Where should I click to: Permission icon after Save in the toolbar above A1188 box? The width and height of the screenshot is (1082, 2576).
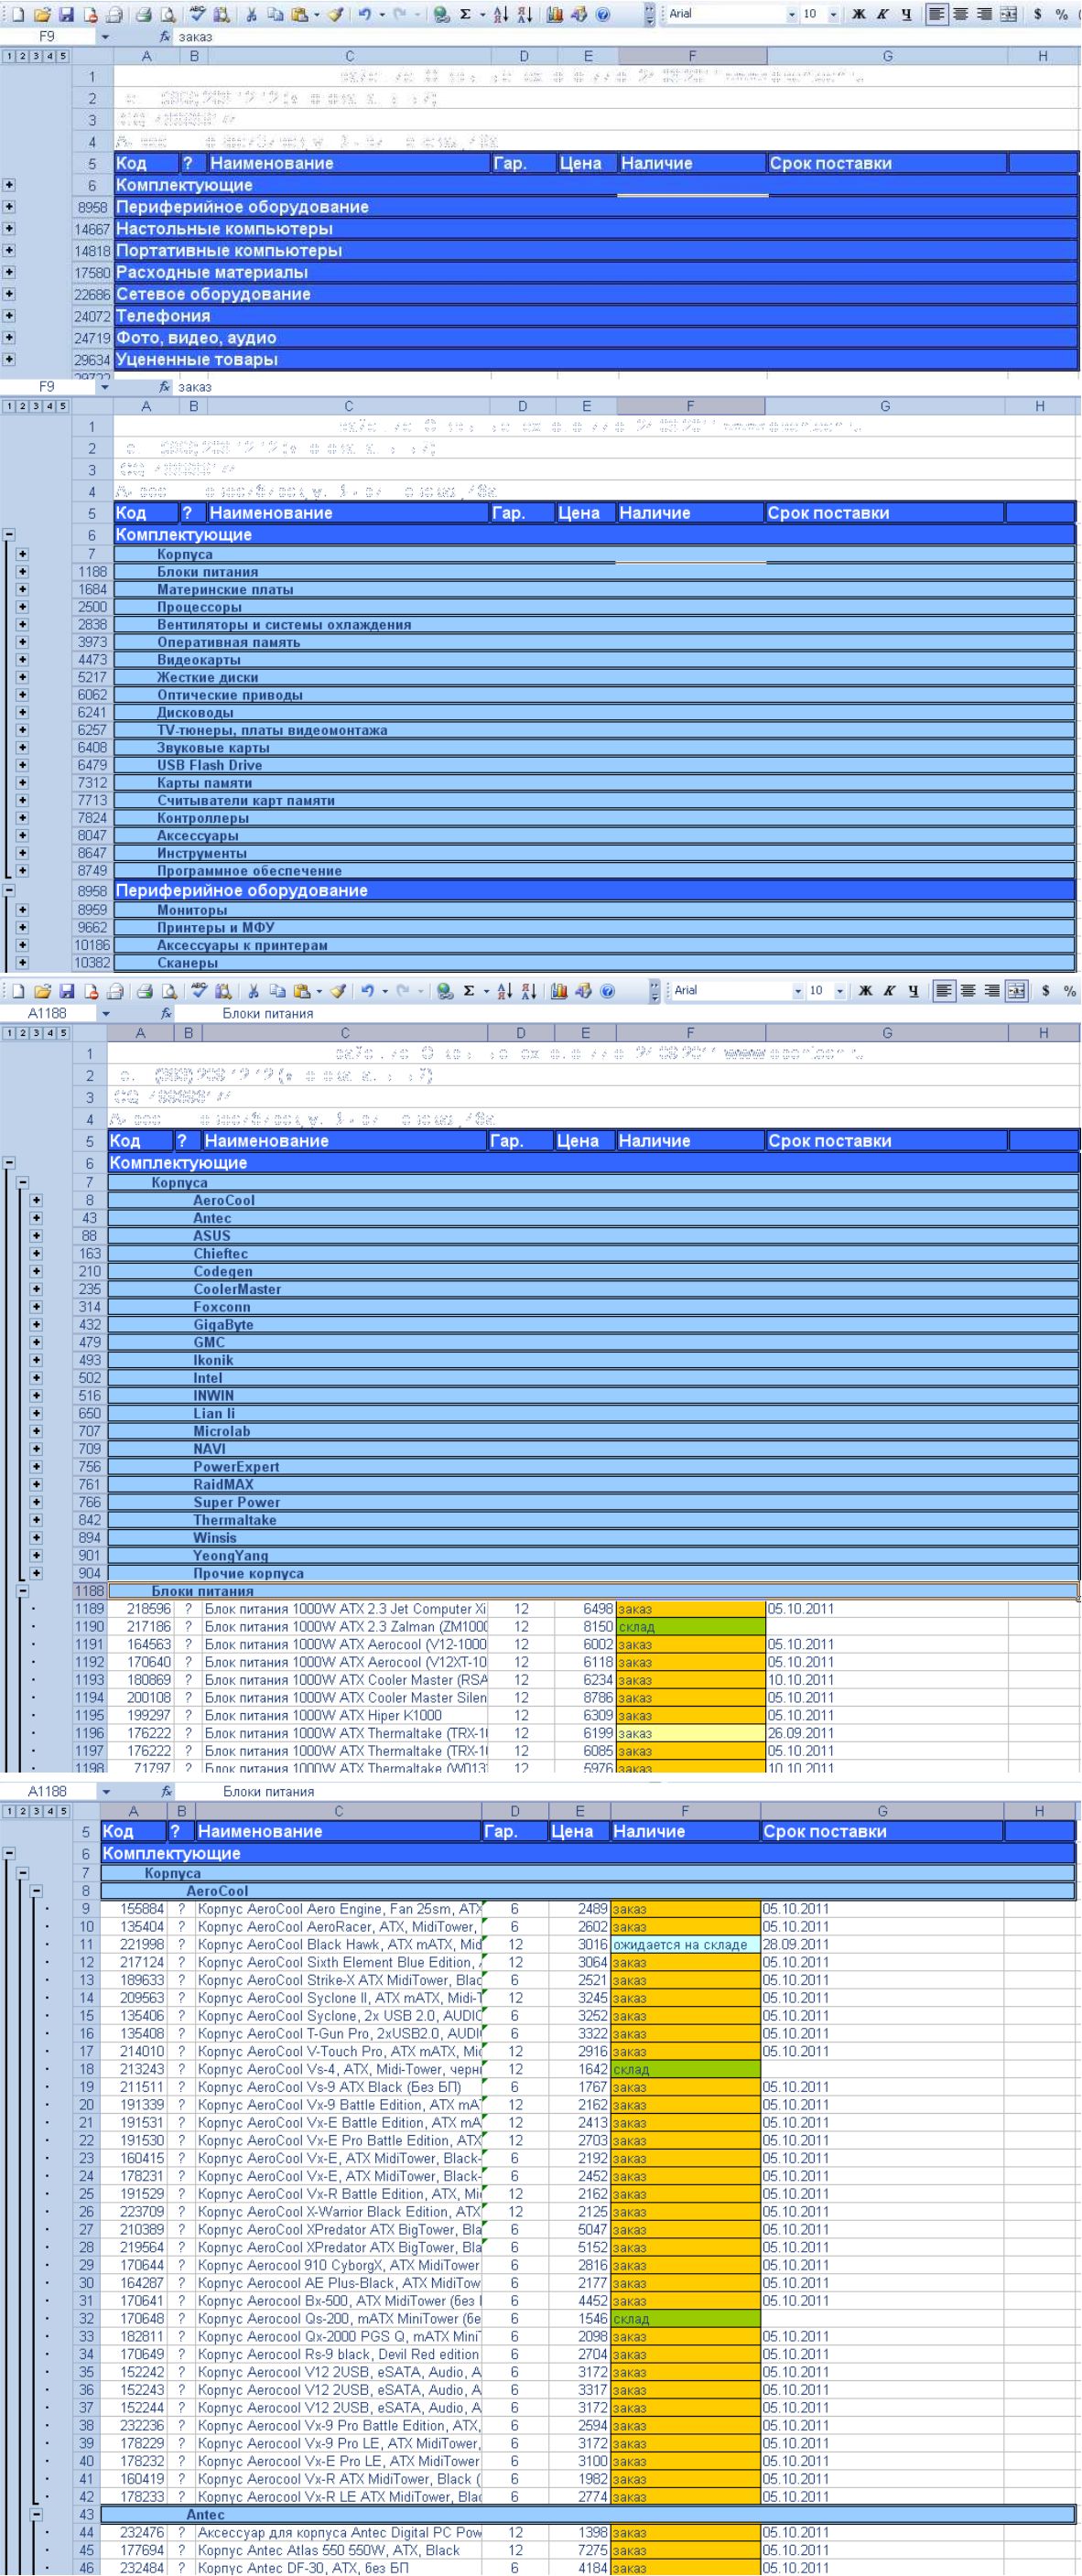(x=91, y=991)
